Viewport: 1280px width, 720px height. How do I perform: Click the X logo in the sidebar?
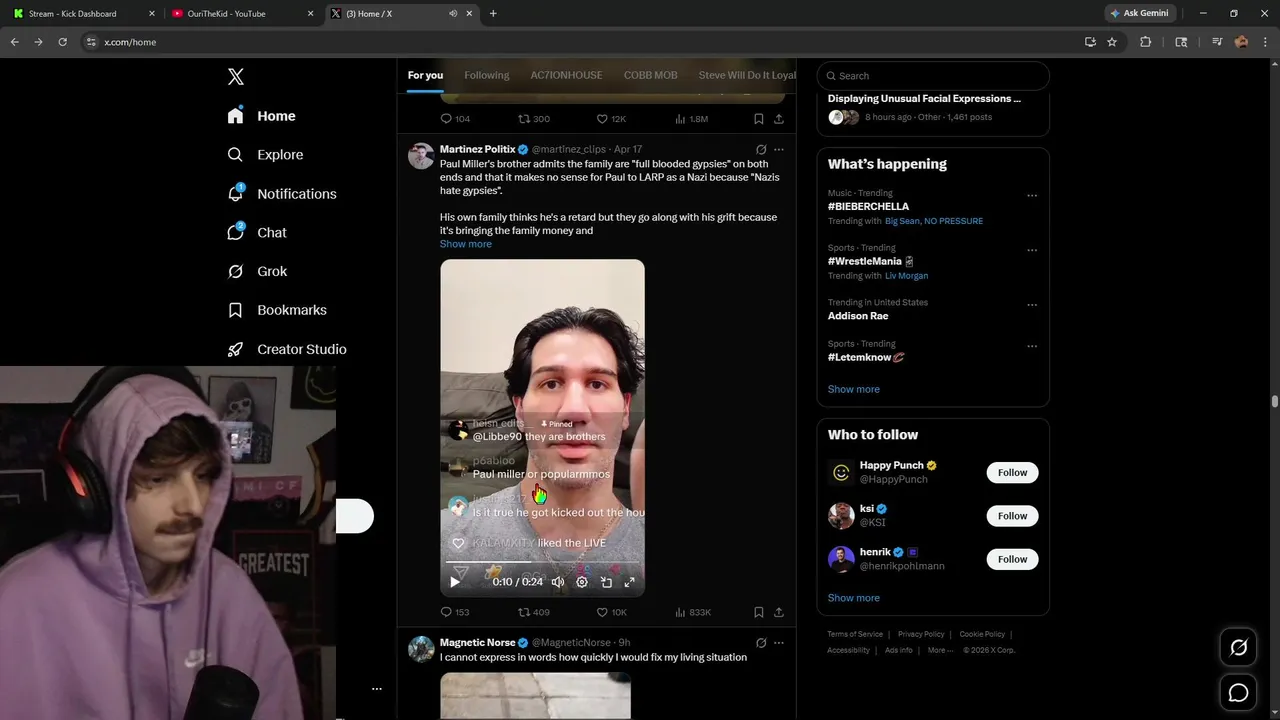[235, 77]
